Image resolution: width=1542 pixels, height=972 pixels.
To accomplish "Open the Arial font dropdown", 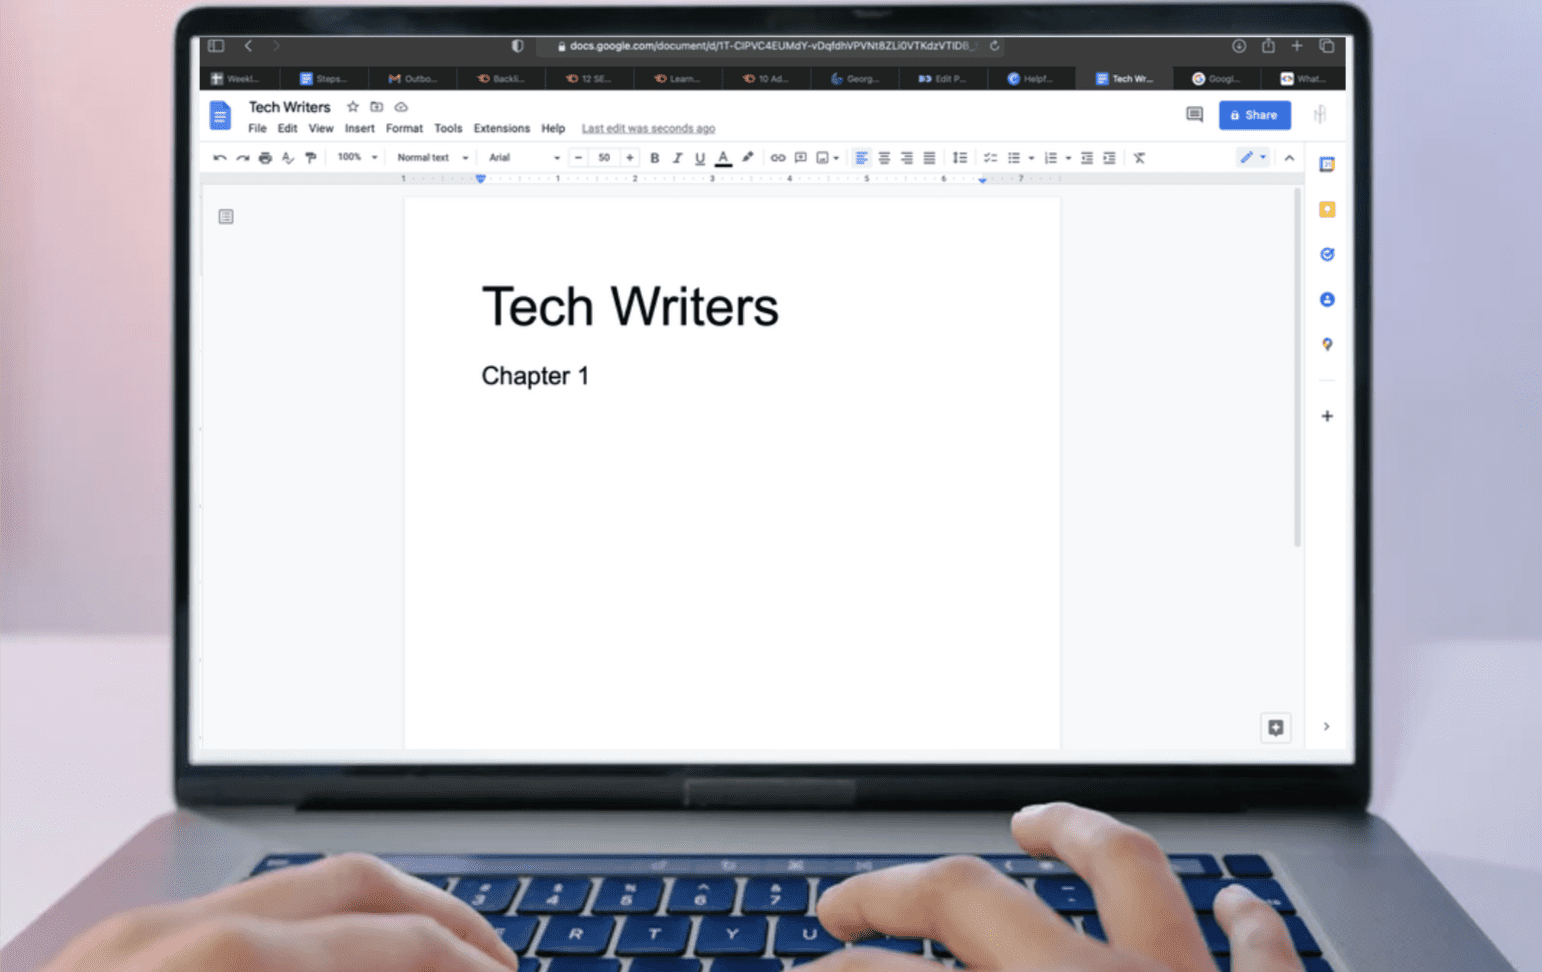I will click(x=524, y=157).
